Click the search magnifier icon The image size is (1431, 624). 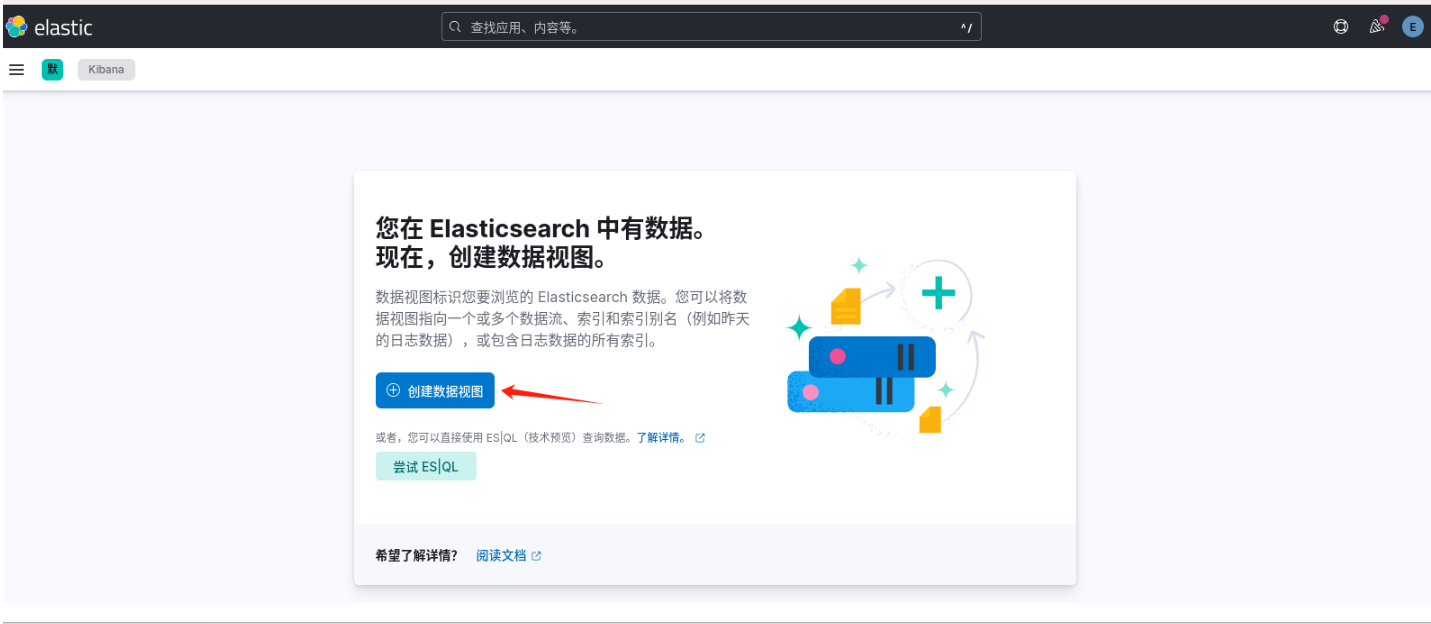click(x=456, y=27)
